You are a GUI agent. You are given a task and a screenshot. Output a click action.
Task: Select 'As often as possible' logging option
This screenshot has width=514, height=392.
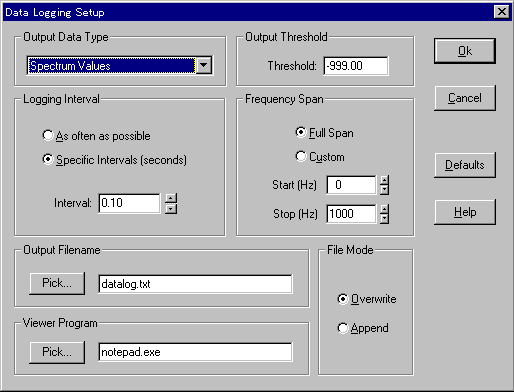(97, 136)
